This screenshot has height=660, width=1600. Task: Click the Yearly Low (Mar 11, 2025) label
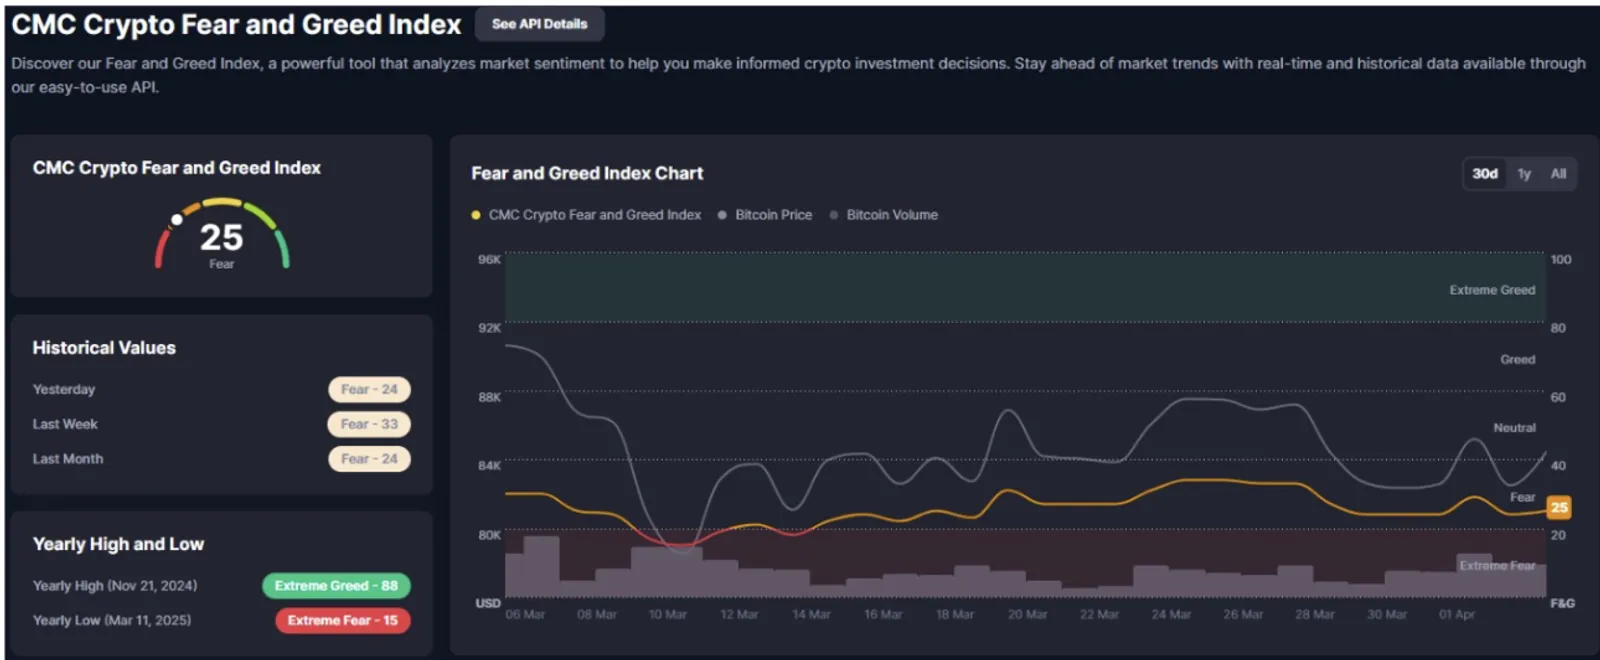pos(112,621)
